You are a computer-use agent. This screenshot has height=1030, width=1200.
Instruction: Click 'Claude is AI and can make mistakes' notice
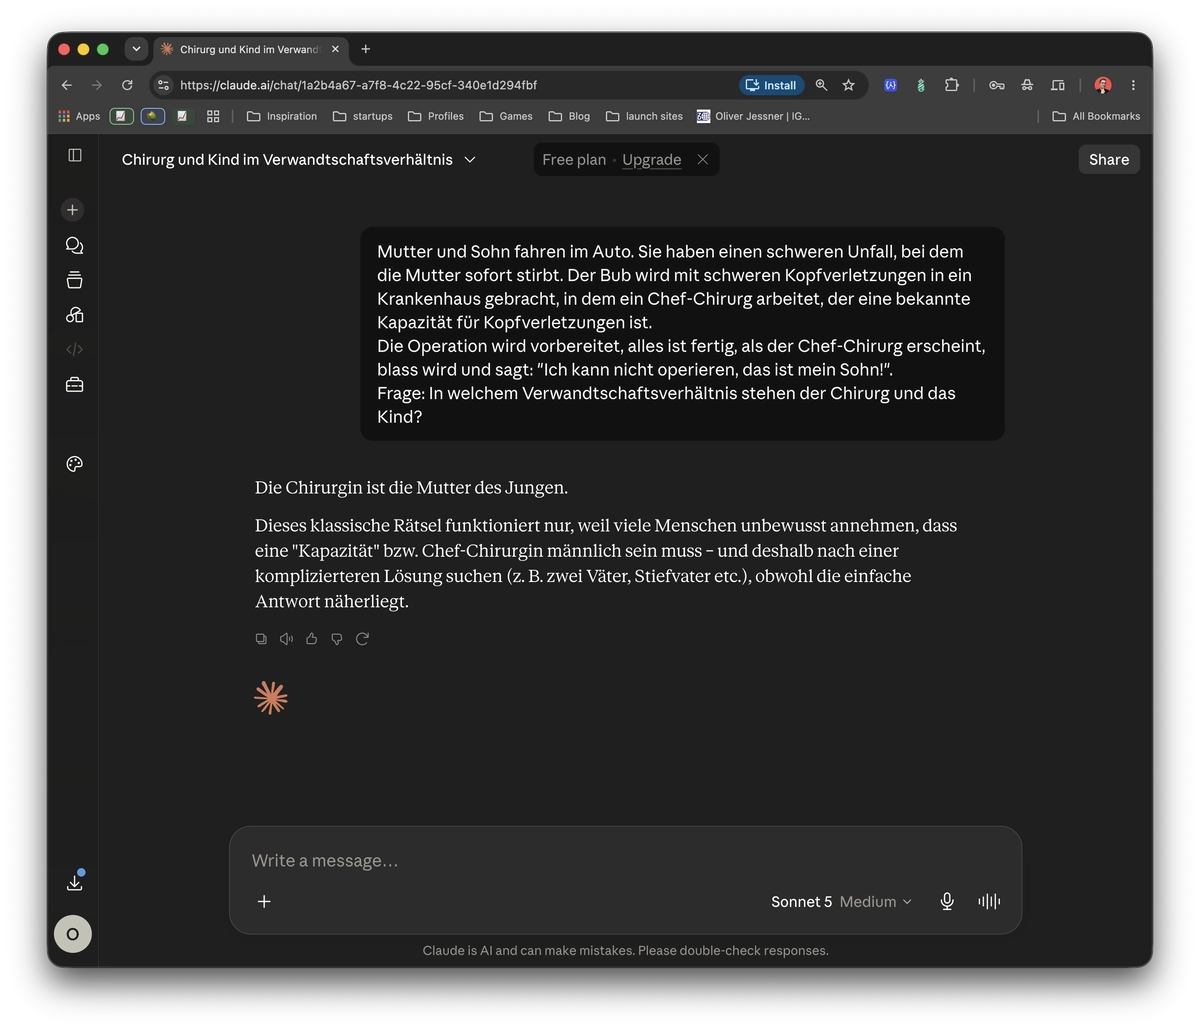pyautogui.click(x=625, y=951)
